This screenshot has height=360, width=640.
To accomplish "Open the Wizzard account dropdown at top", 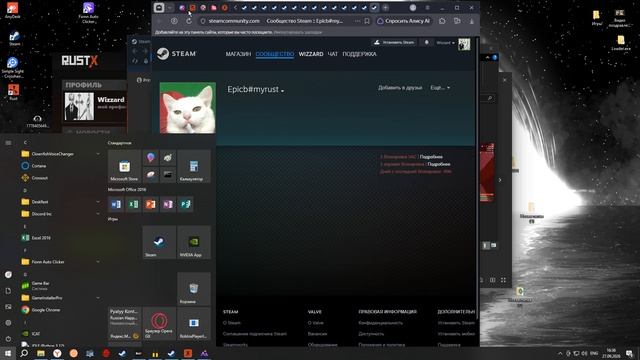I will [445, 42].
